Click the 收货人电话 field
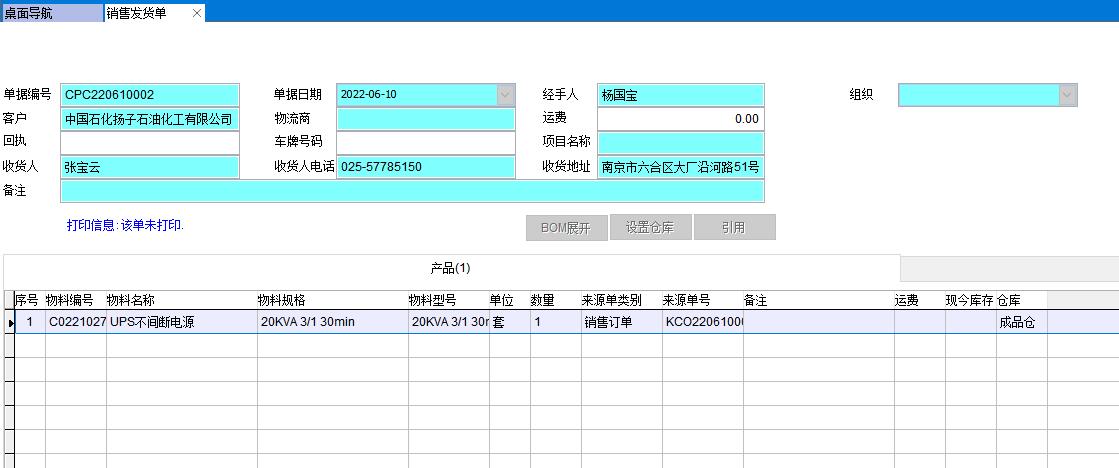 click(425, 167)
